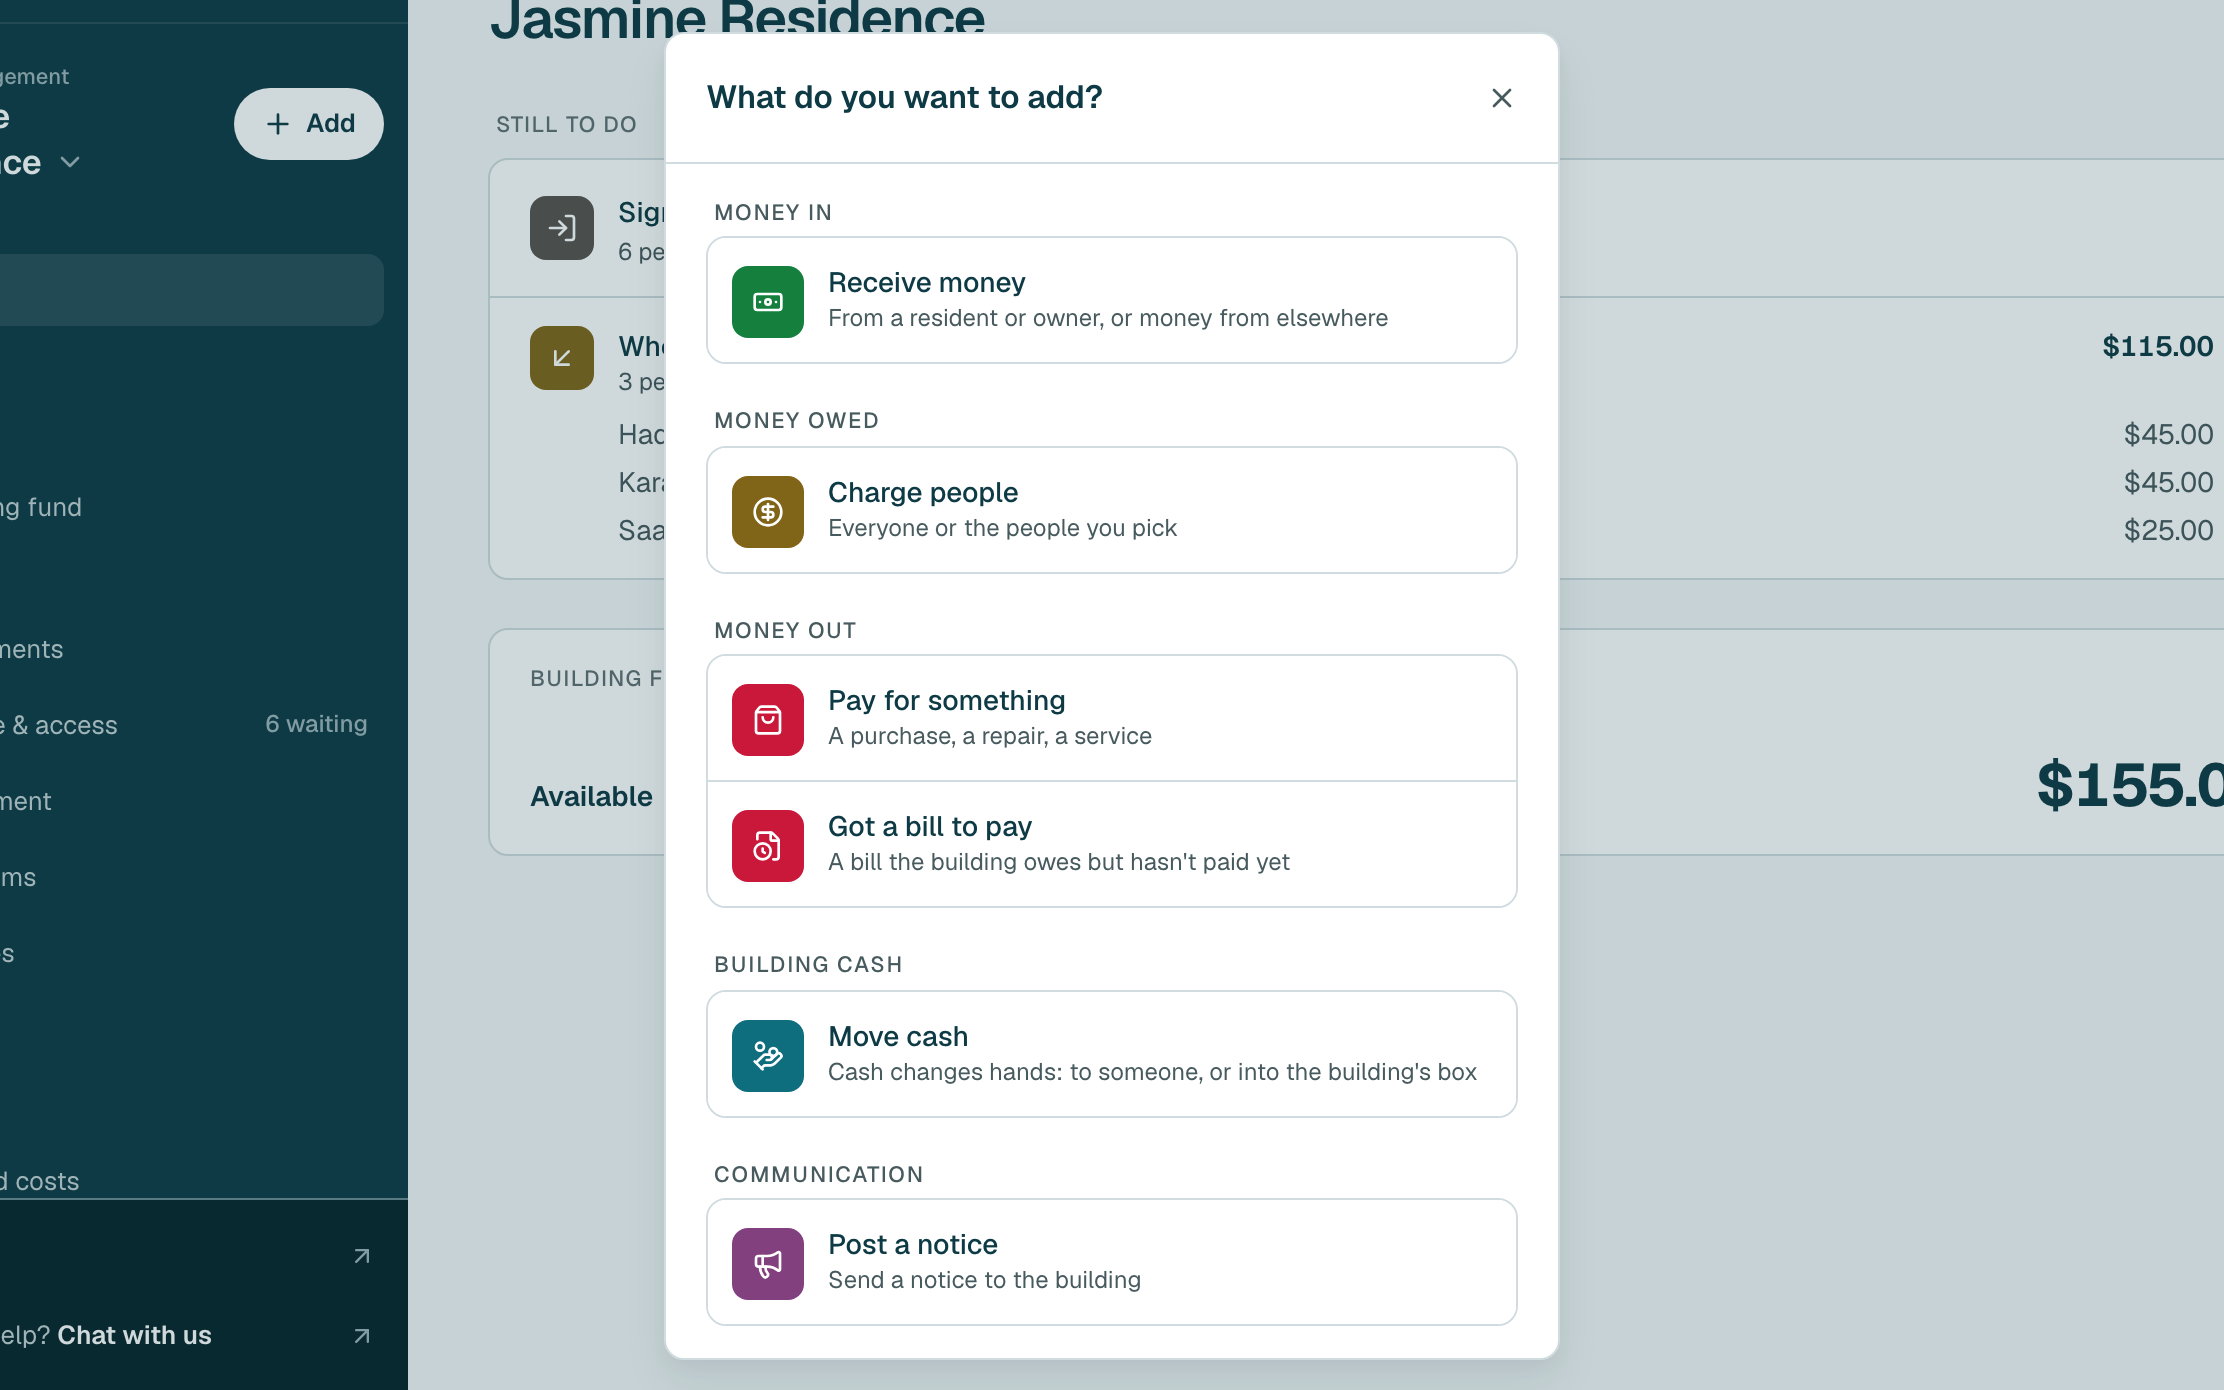Click 'From a resident or owner' description

click(x=1108, y=318)
